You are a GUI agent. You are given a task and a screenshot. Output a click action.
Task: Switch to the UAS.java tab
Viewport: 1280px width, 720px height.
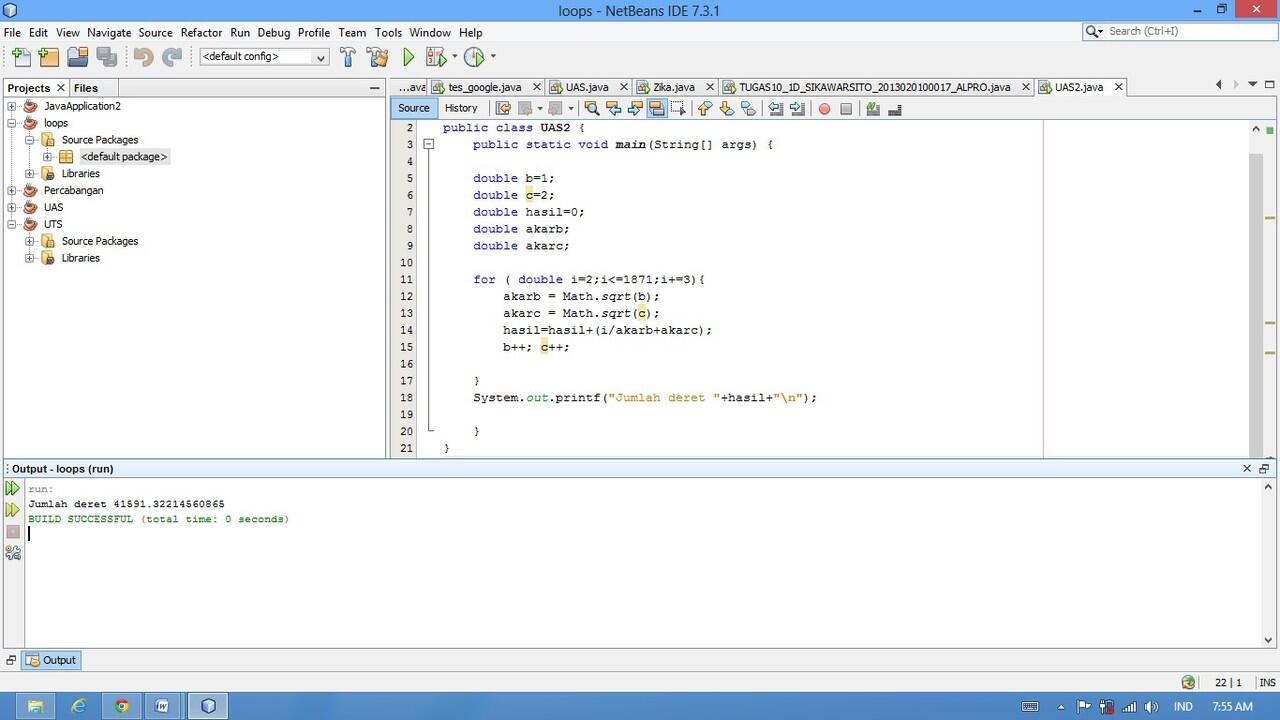[587, 87]
